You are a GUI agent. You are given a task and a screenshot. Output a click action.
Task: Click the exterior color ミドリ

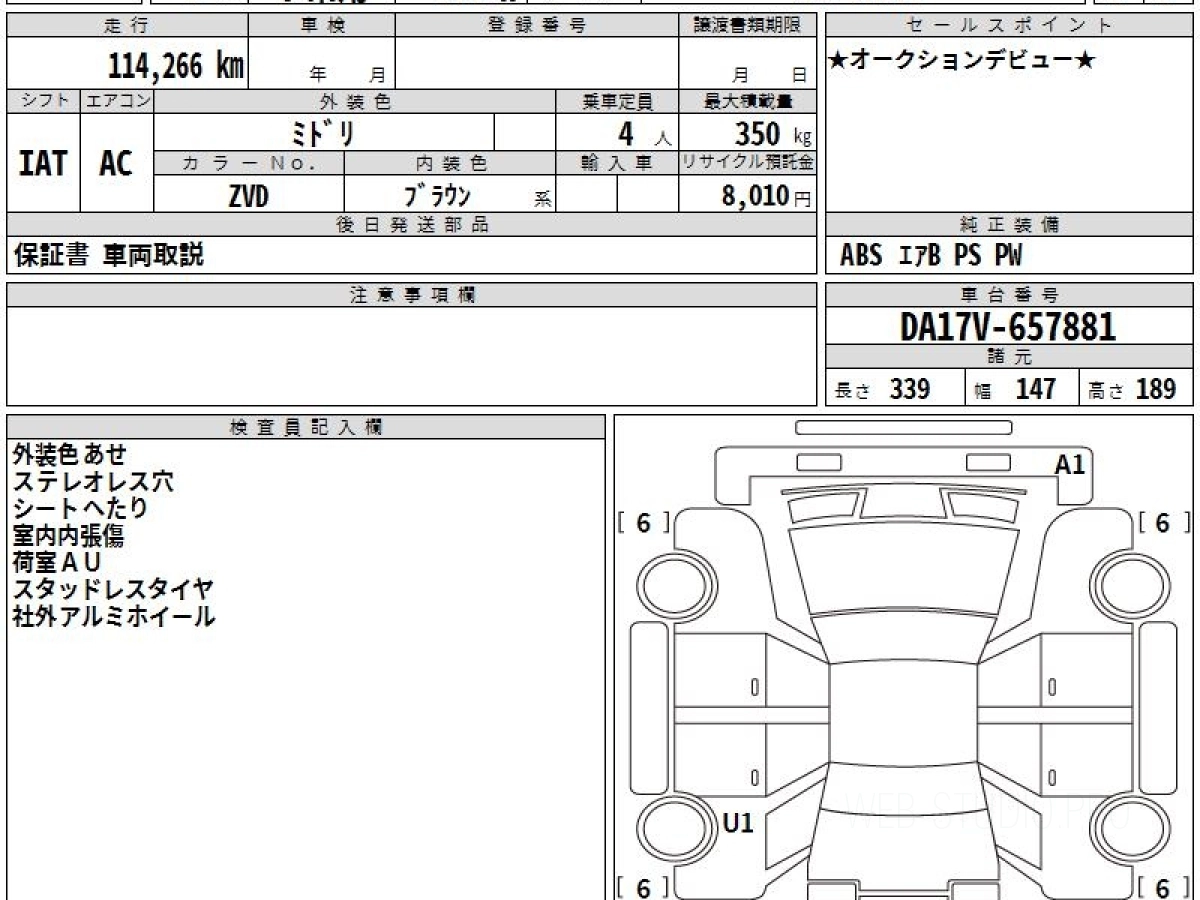click(x=324, y=132)
